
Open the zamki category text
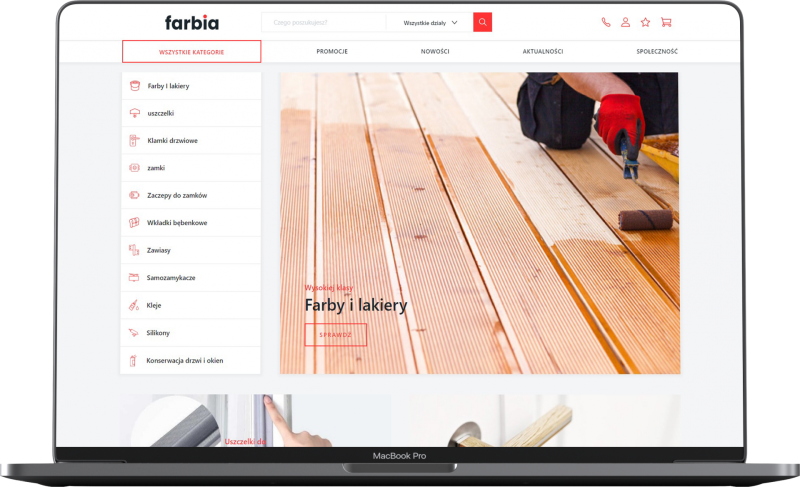click(156, 168)
